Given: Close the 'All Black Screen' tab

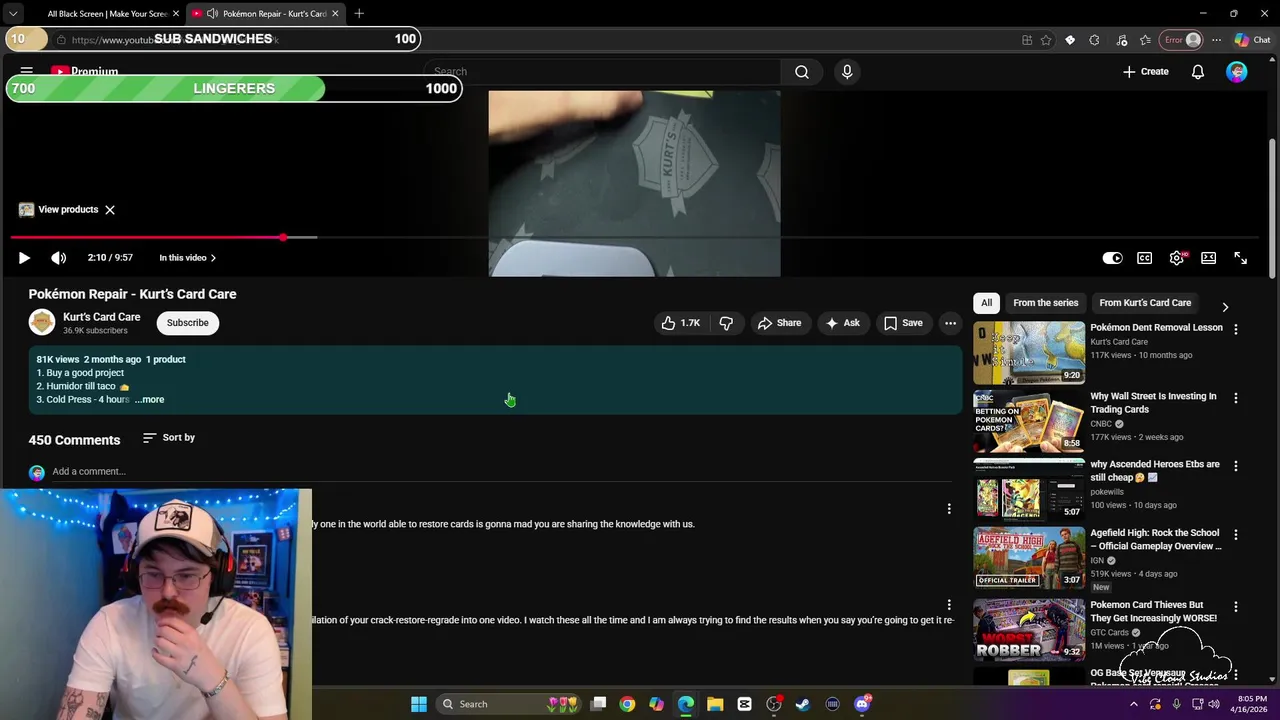Looking at the screenshot, I should (x=176, y=14).
